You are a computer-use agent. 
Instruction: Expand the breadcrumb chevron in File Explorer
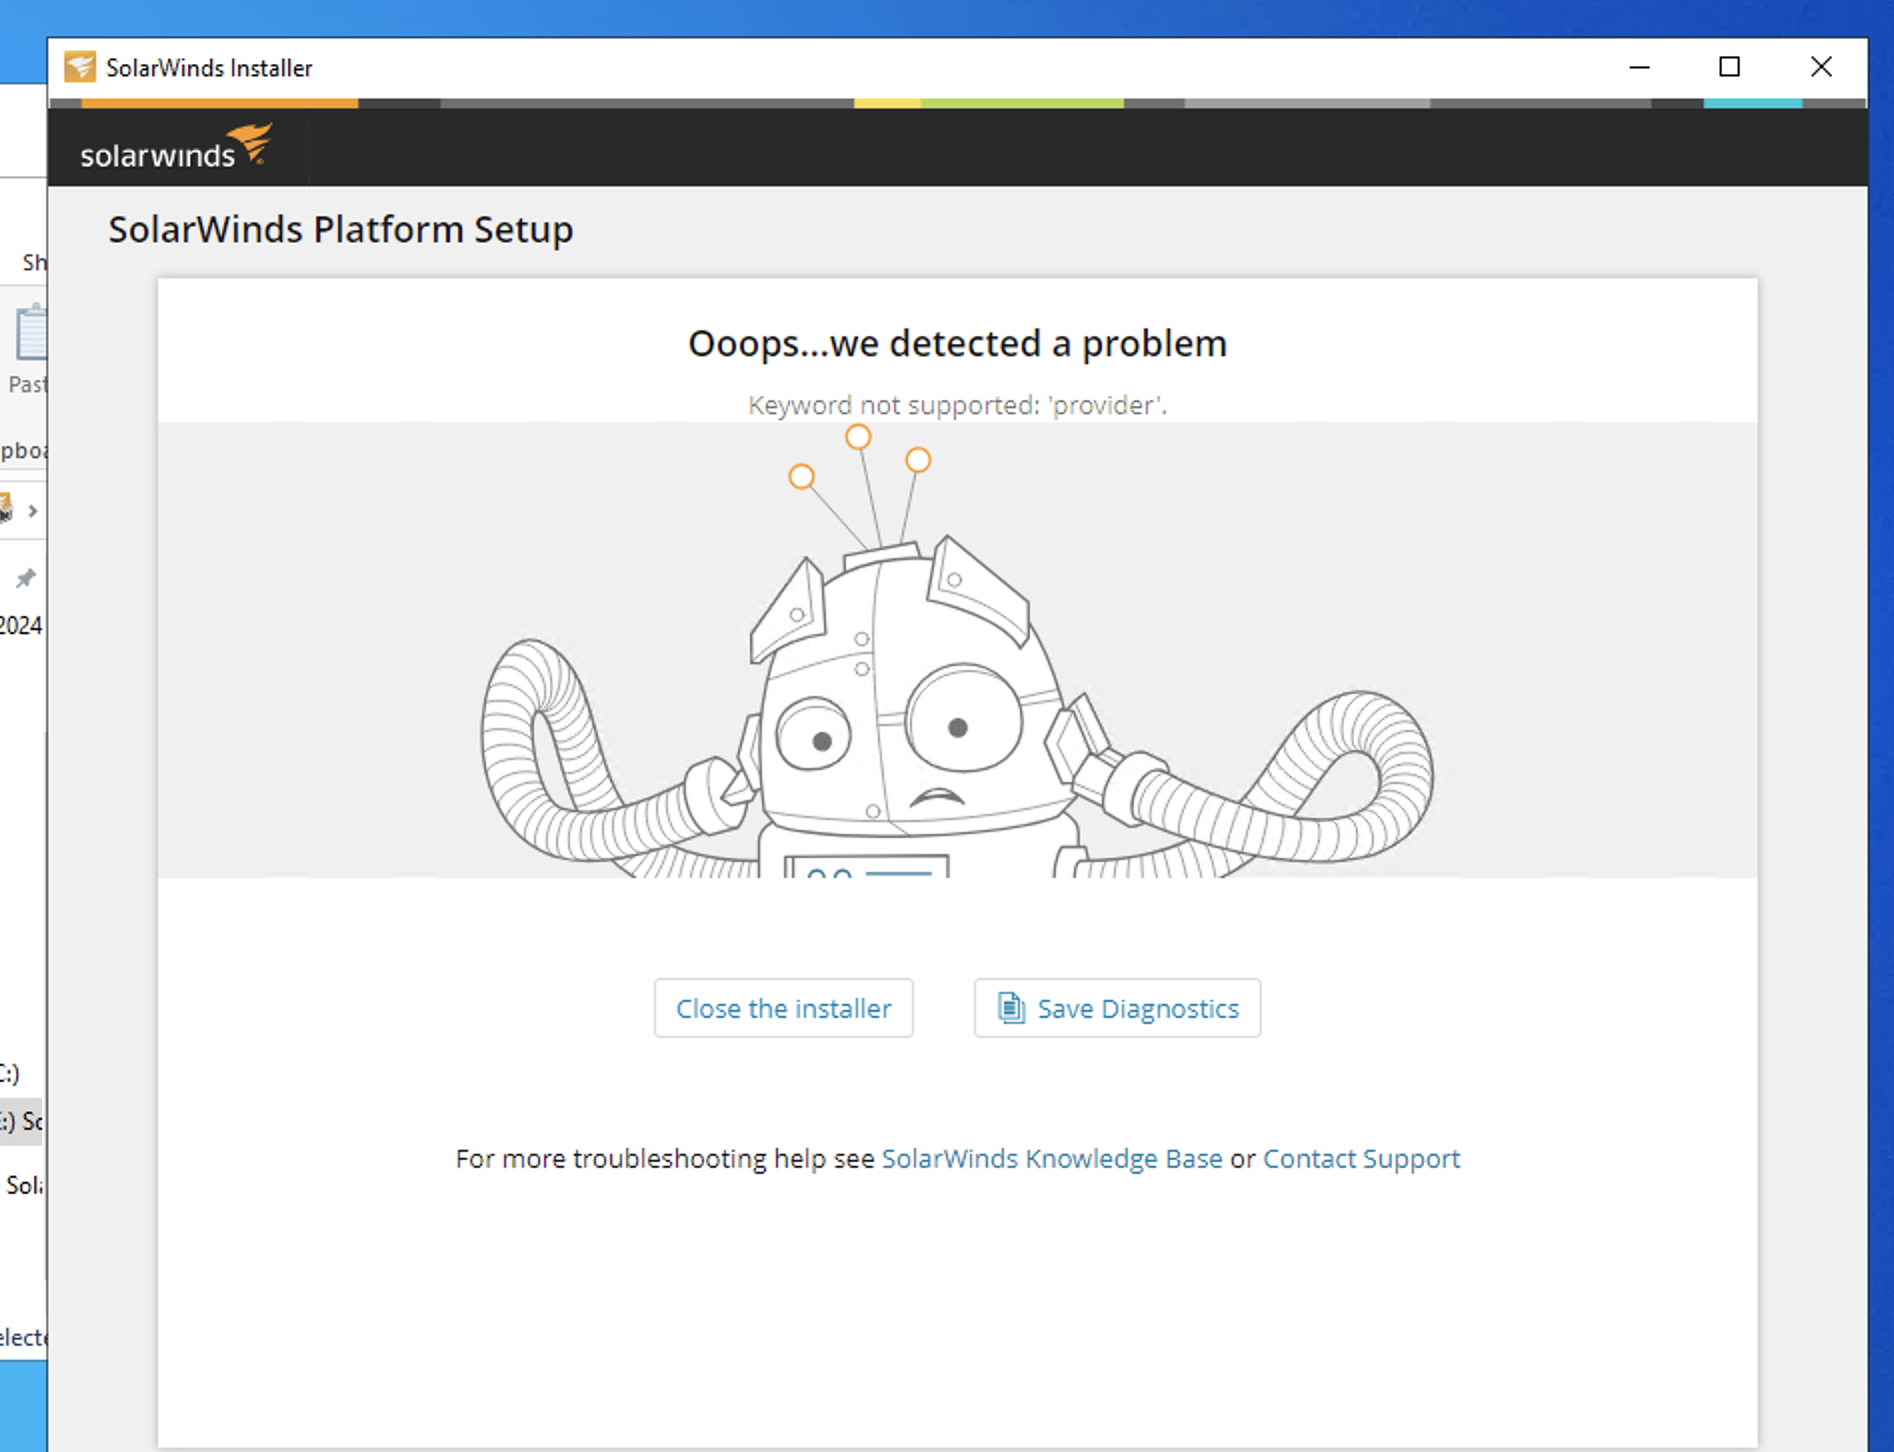pyautogui.click(x=33, y=511)
